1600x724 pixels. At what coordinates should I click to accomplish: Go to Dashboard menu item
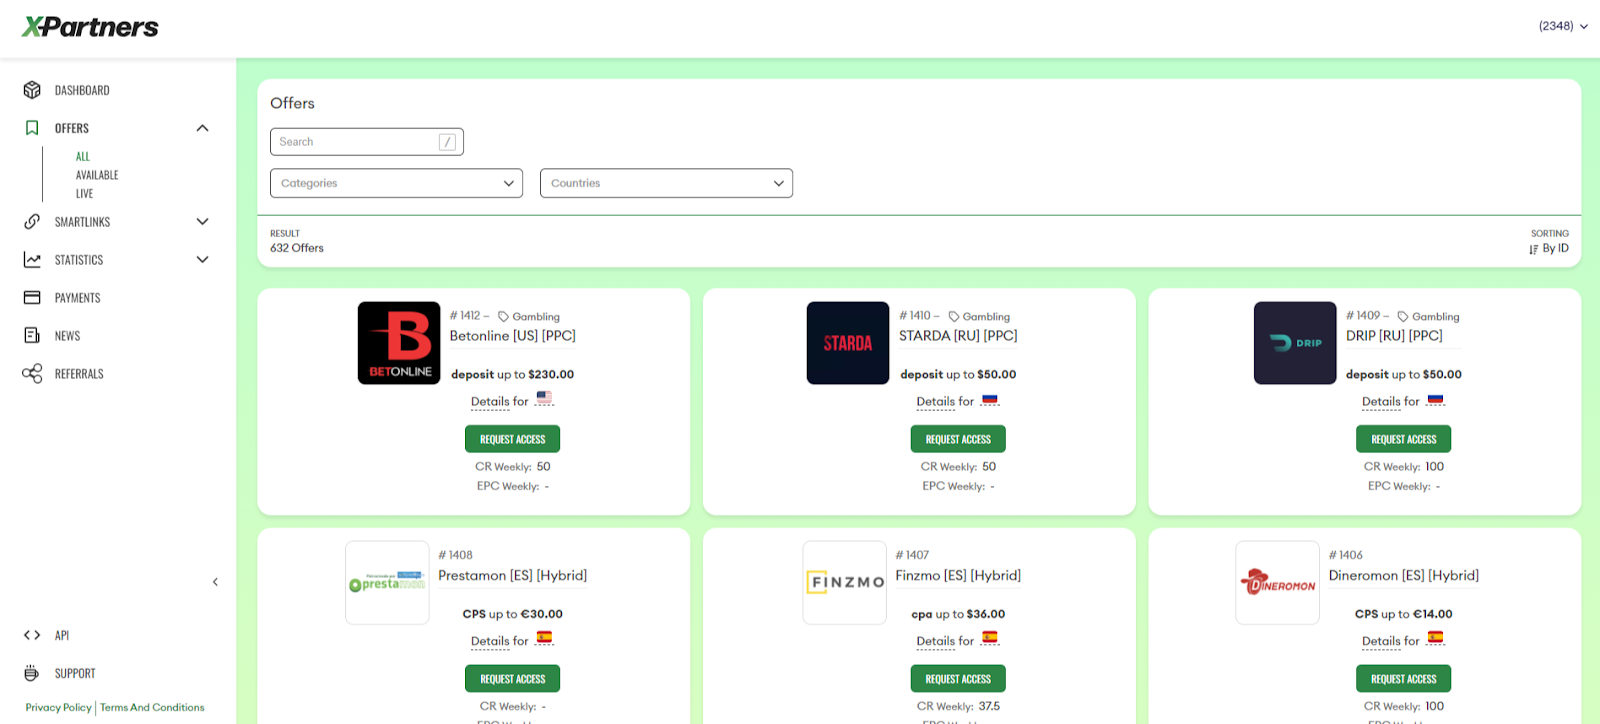[82, 91]
